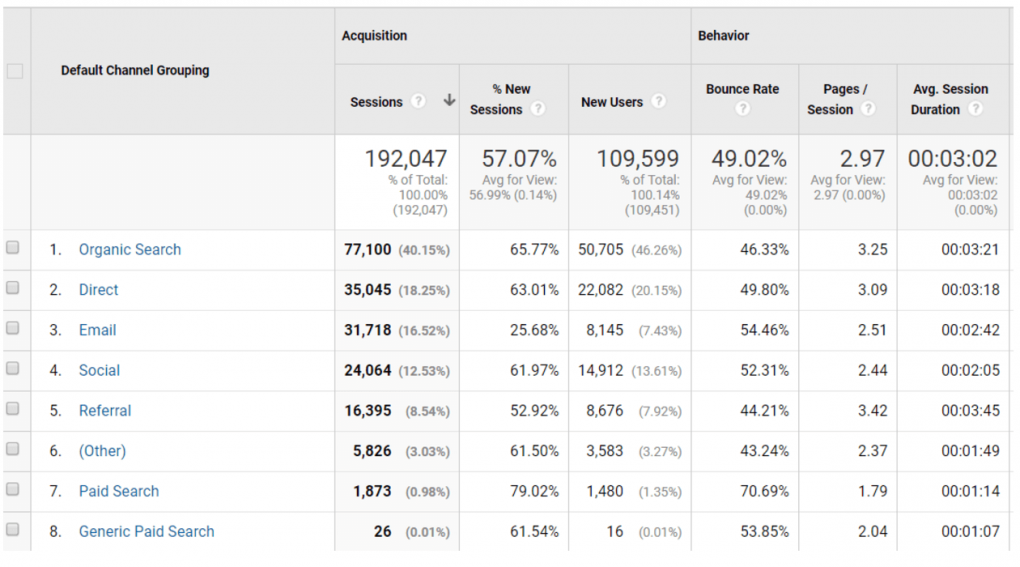1020x567 pixels.
Task: Click Organic Search sessions value 77,100
Action: click(x=368, y=250)
